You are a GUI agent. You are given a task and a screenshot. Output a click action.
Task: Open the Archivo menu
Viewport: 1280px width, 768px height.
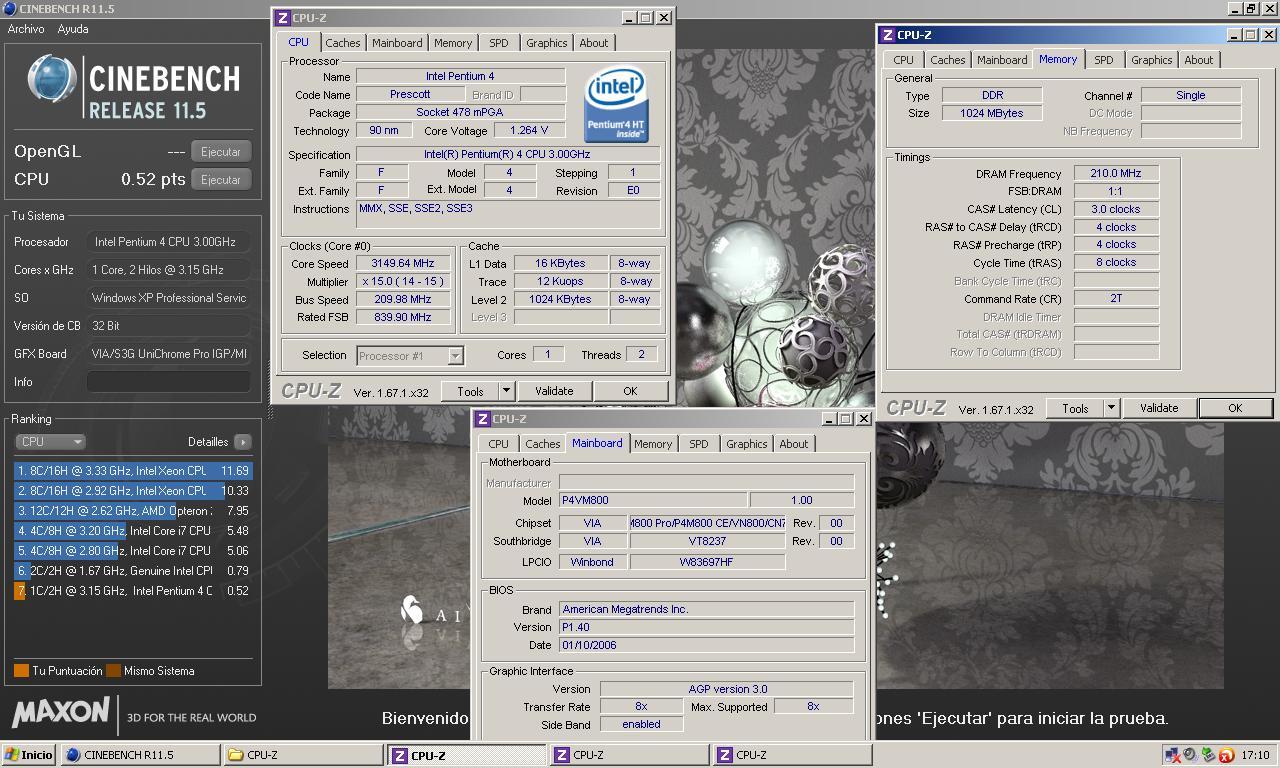pyautogui.click(x=26, y=29)
